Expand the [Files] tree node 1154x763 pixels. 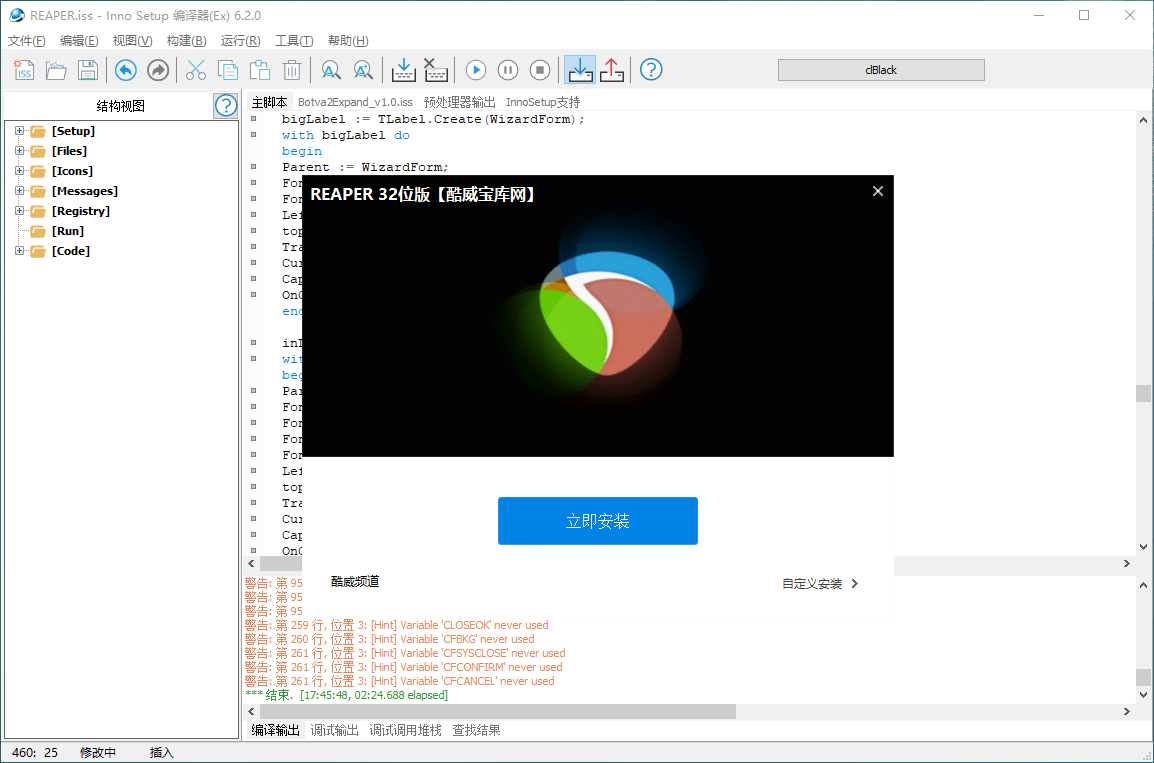tap(20, 151)
